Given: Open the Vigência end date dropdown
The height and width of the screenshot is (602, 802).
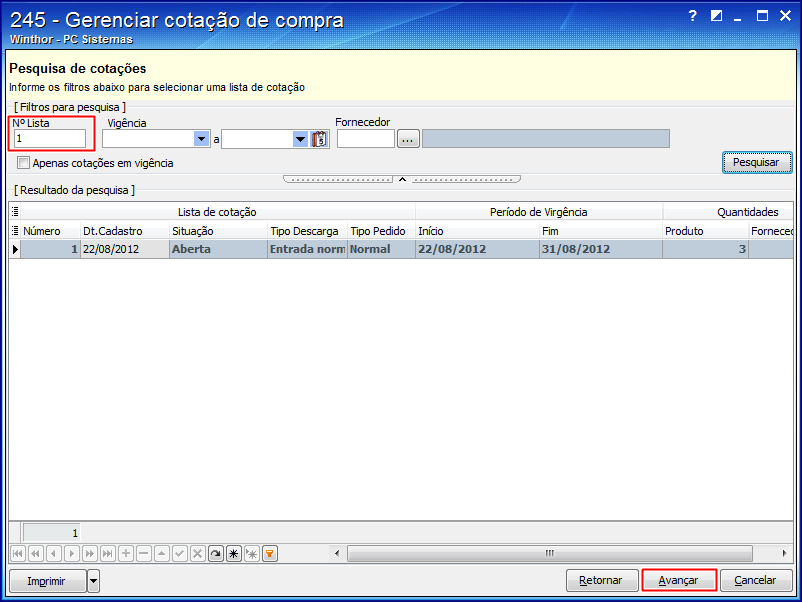Looking at the screenshot, I should (300, 139).
